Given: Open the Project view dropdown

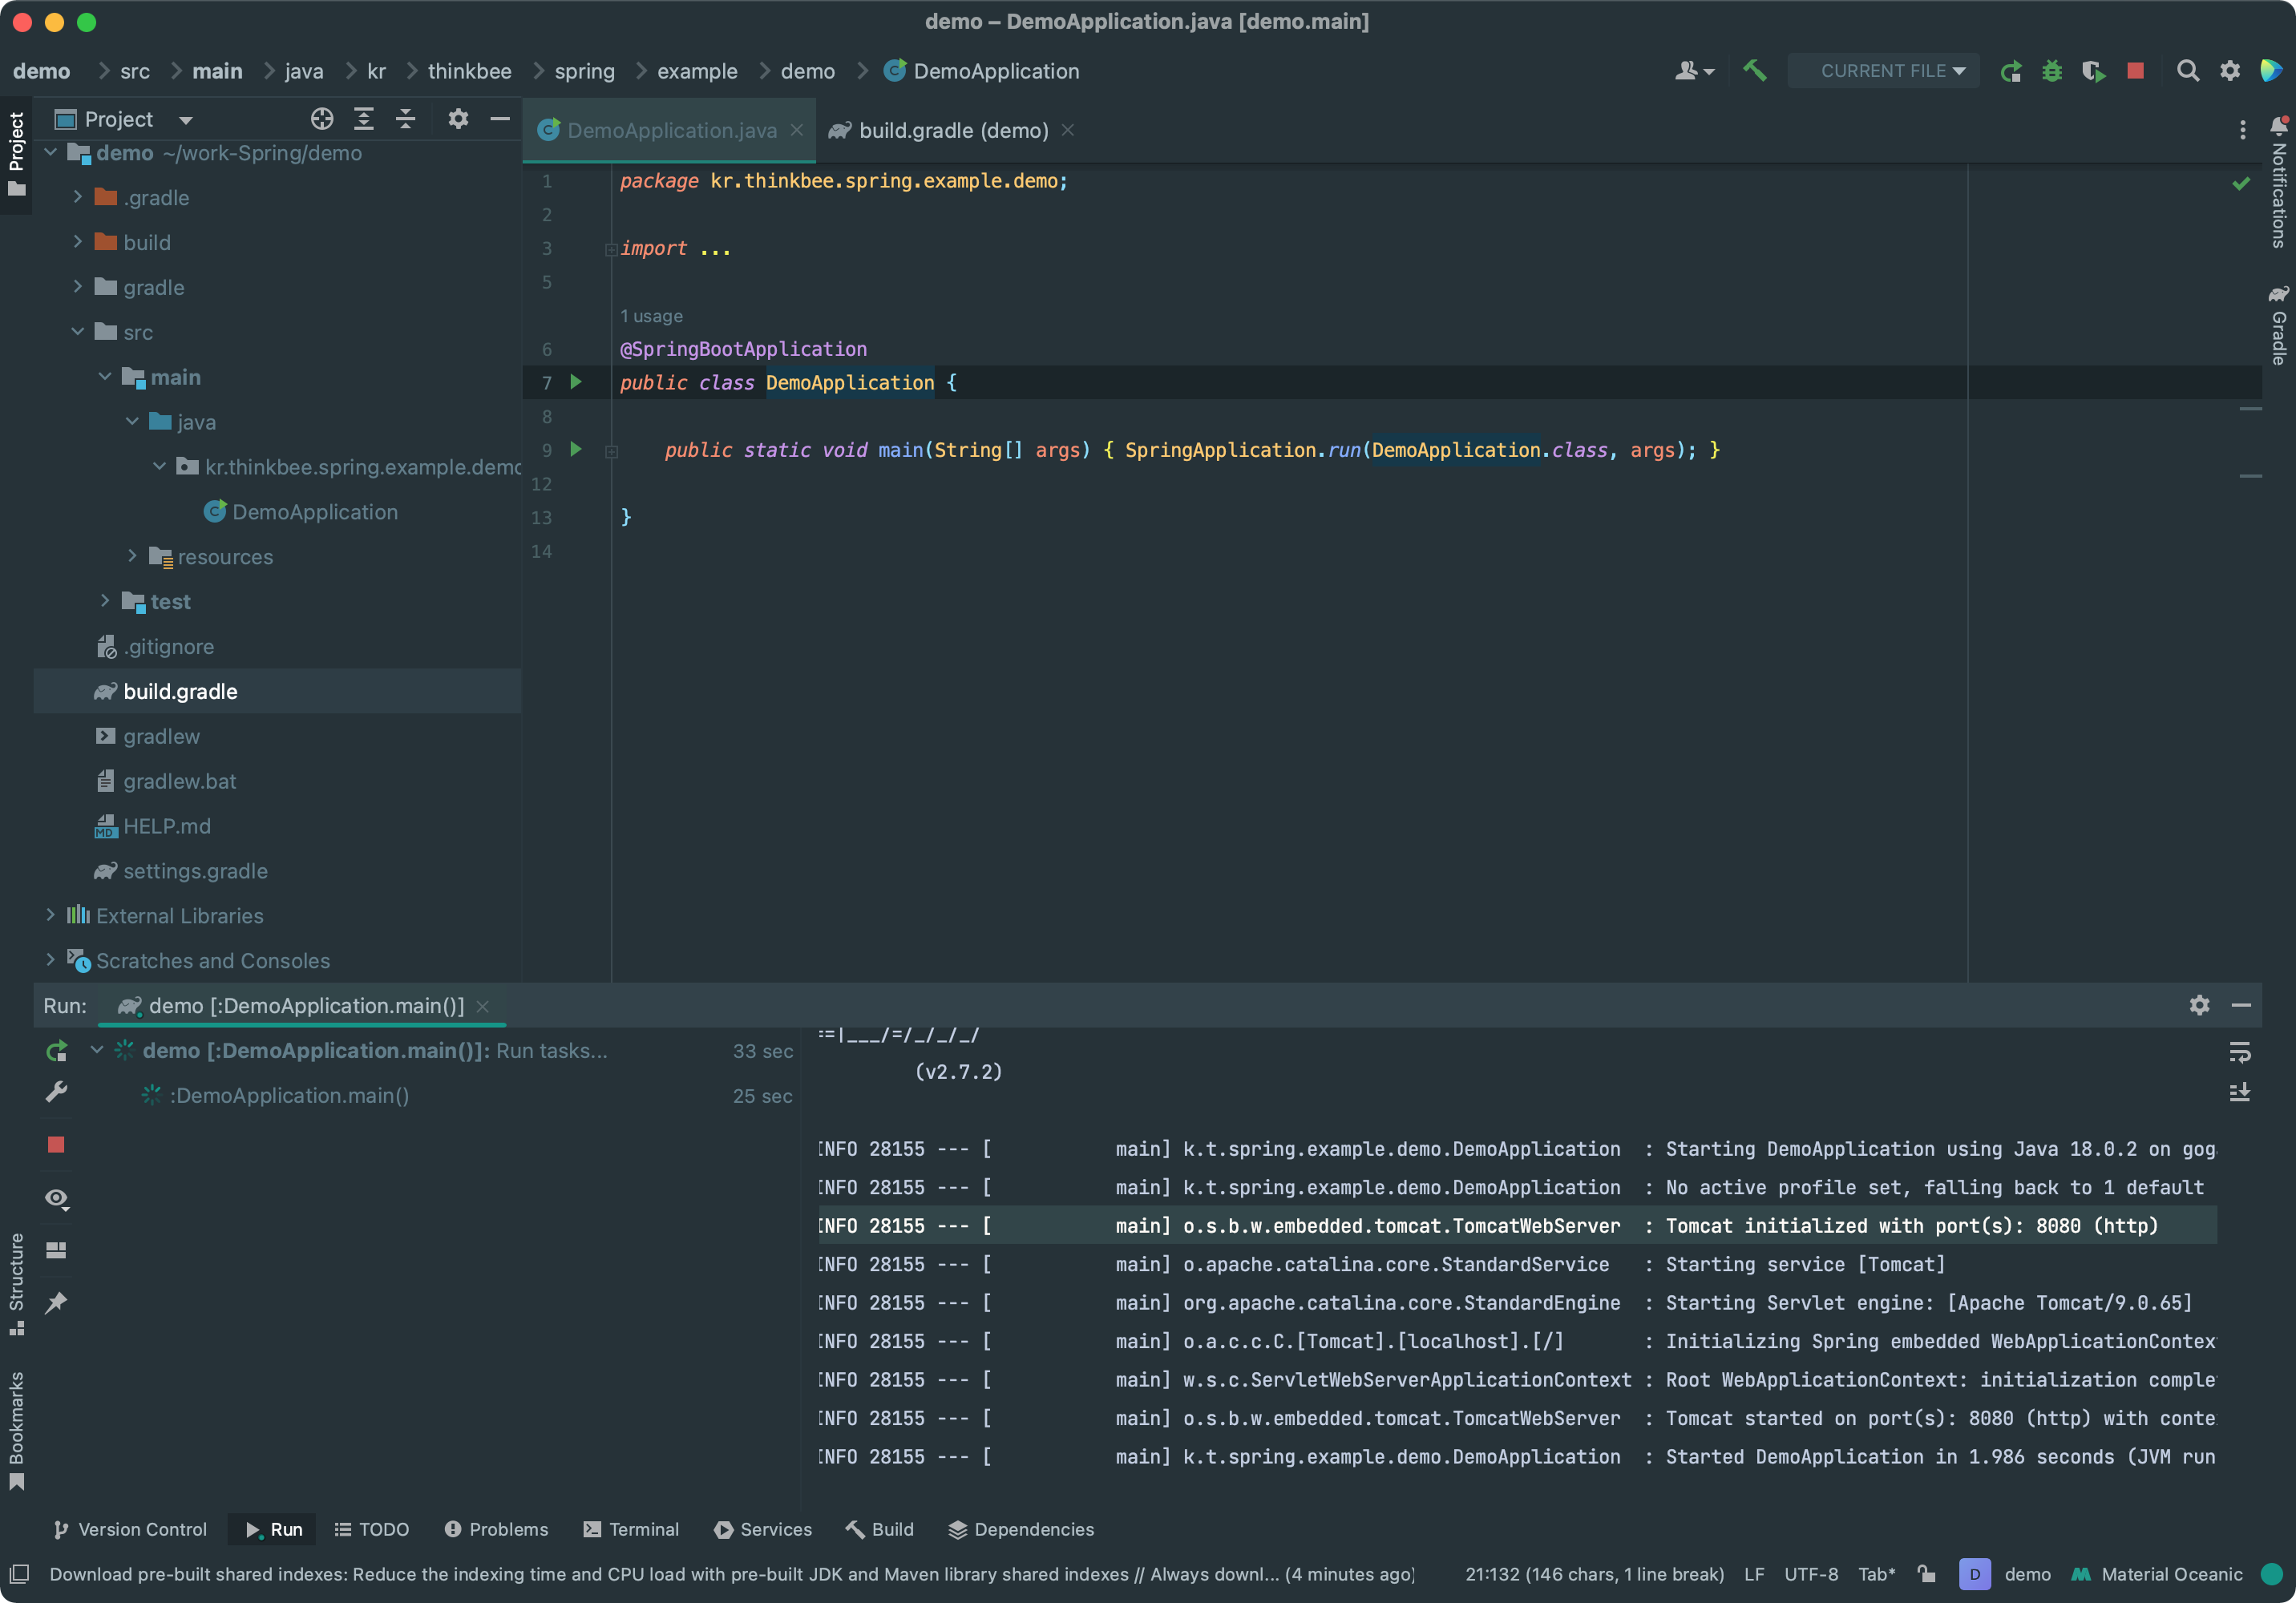Looking at the screenshot, I should click(x=185, y=120).
